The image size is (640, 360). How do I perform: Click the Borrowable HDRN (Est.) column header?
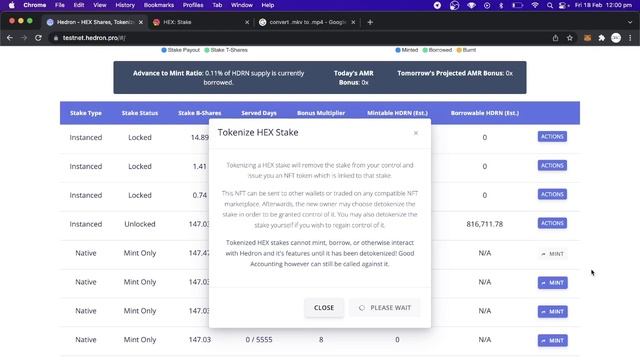pos(484,113)
